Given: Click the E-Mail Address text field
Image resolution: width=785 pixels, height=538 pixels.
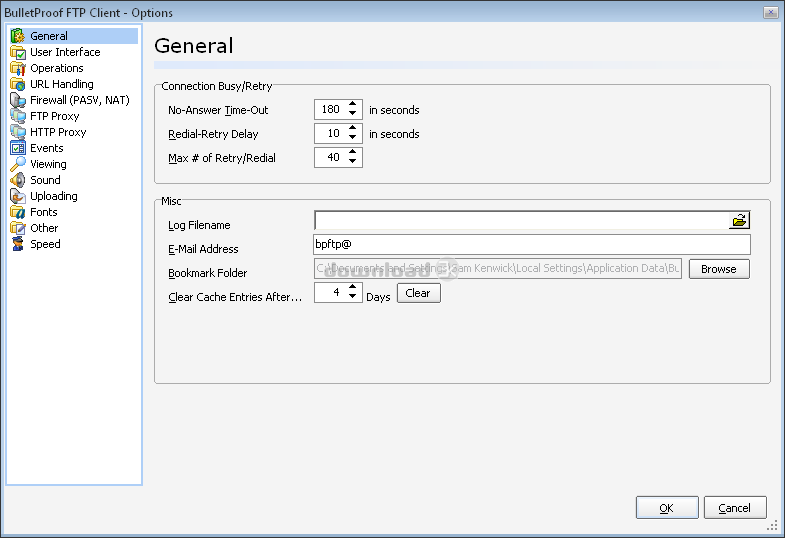Looking at the screenshot, I should (x=532, y=244).
